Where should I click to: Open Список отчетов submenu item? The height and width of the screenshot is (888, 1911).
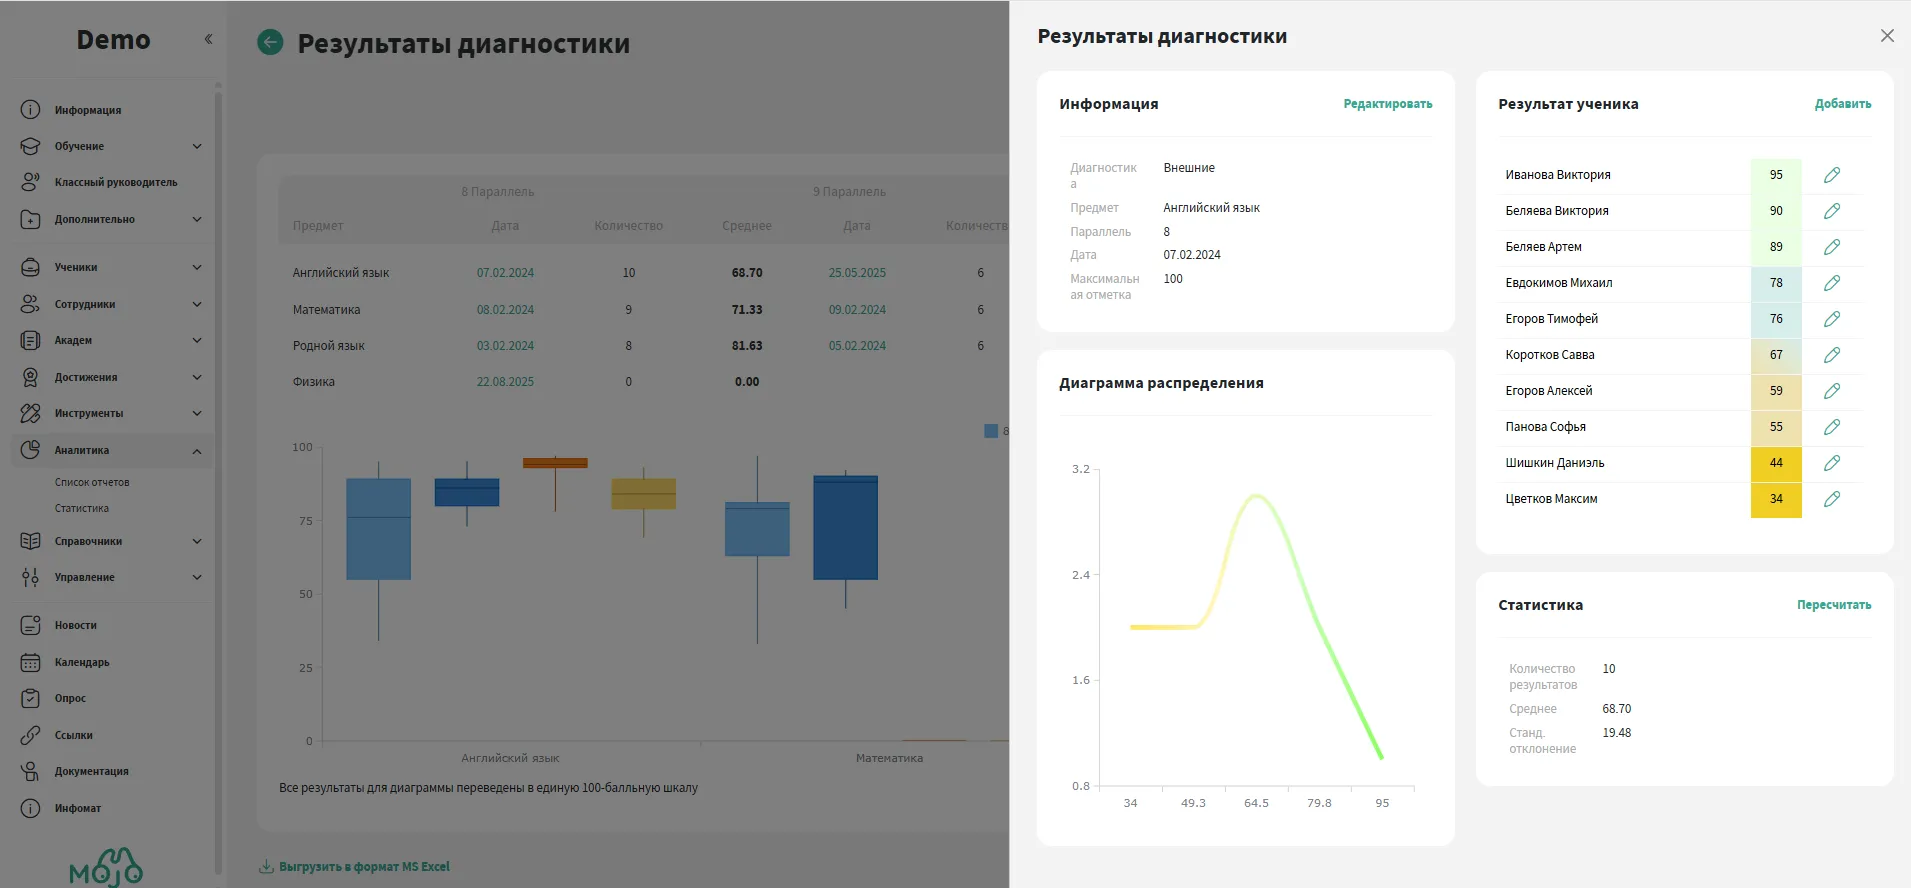click(92, 482)
